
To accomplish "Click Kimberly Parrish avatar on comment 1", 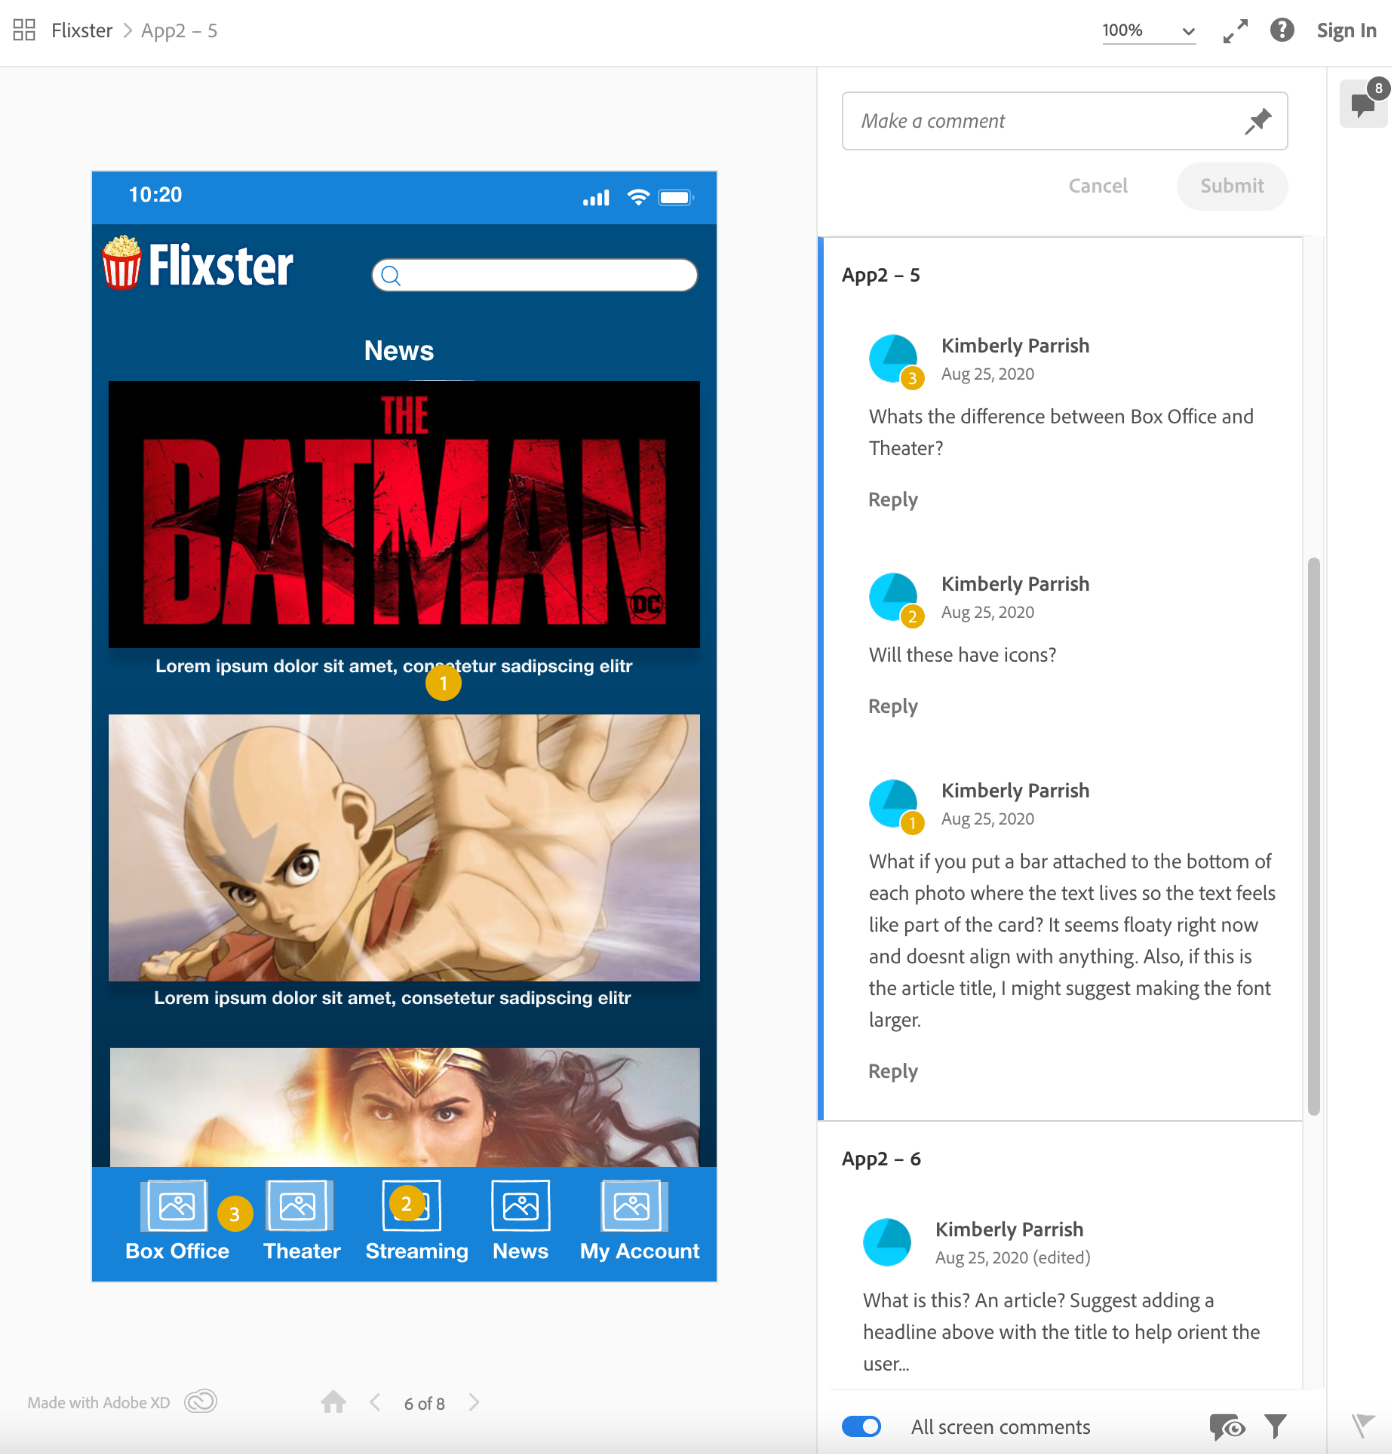I will tap(893, 804).
